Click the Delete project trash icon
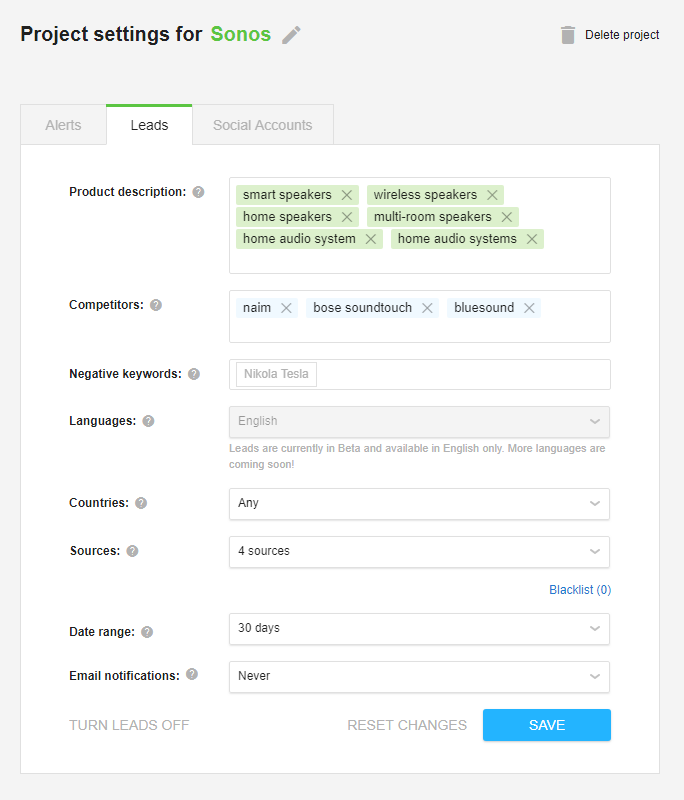The image size is (684, 800). click(x=568, y=35)
